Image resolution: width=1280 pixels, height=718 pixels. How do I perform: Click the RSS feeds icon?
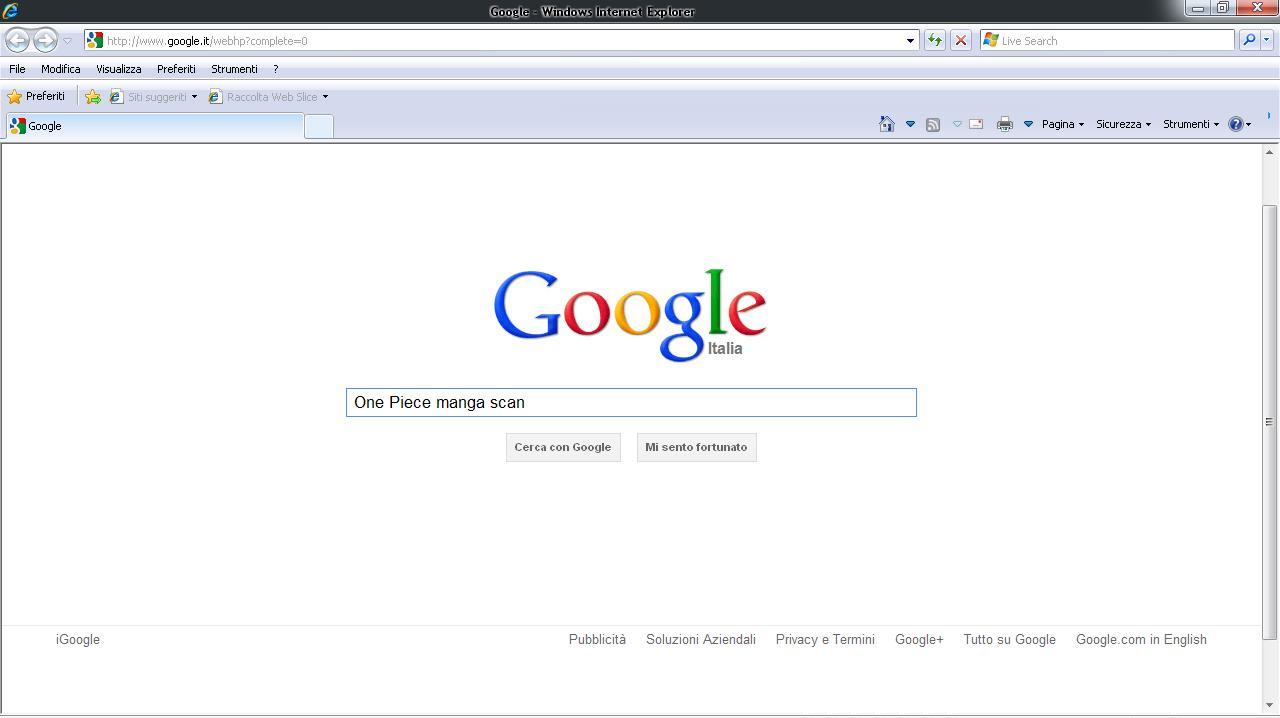tap(932, 124)
